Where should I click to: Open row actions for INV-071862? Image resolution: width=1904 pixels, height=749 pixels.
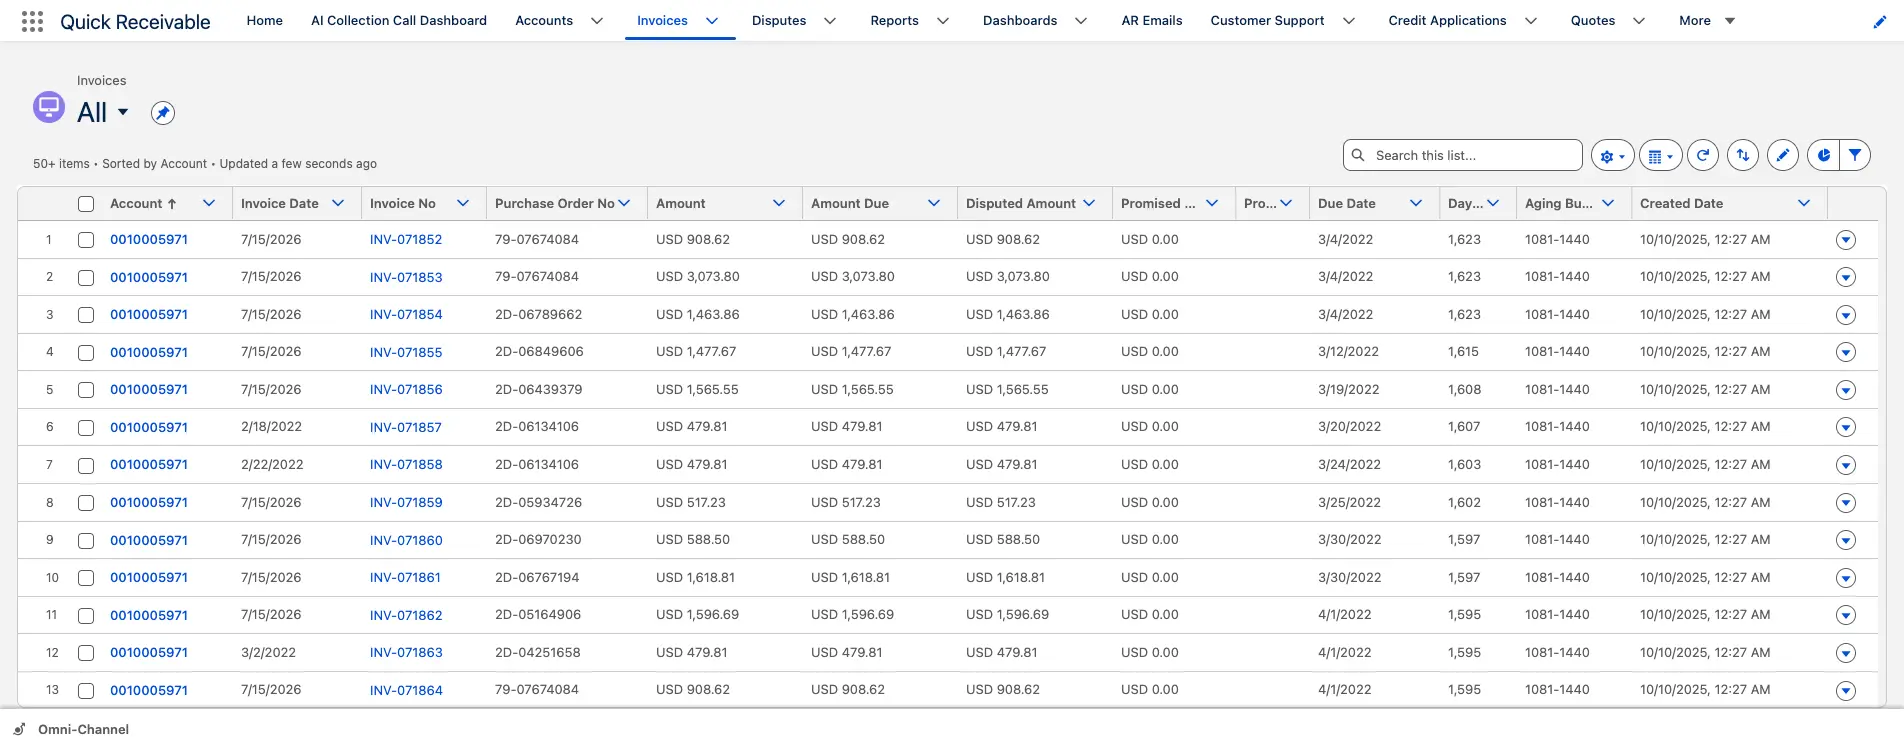pyautogui.click(x=1846, y=615)
